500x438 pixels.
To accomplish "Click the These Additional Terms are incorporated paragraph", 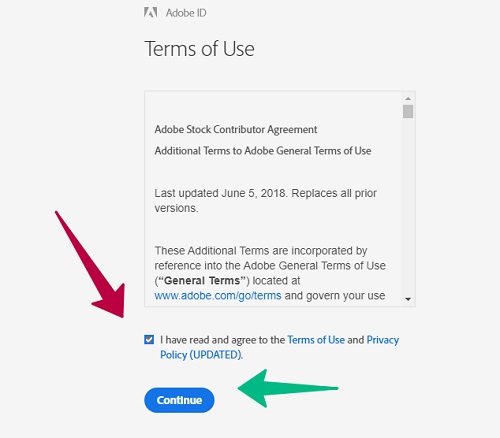I will click(270, 273).
